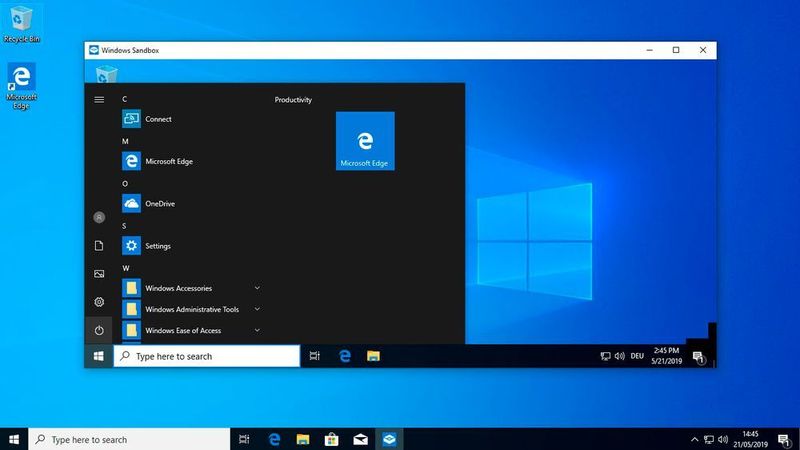Click letter M header in app list

(x=125, y=141)
